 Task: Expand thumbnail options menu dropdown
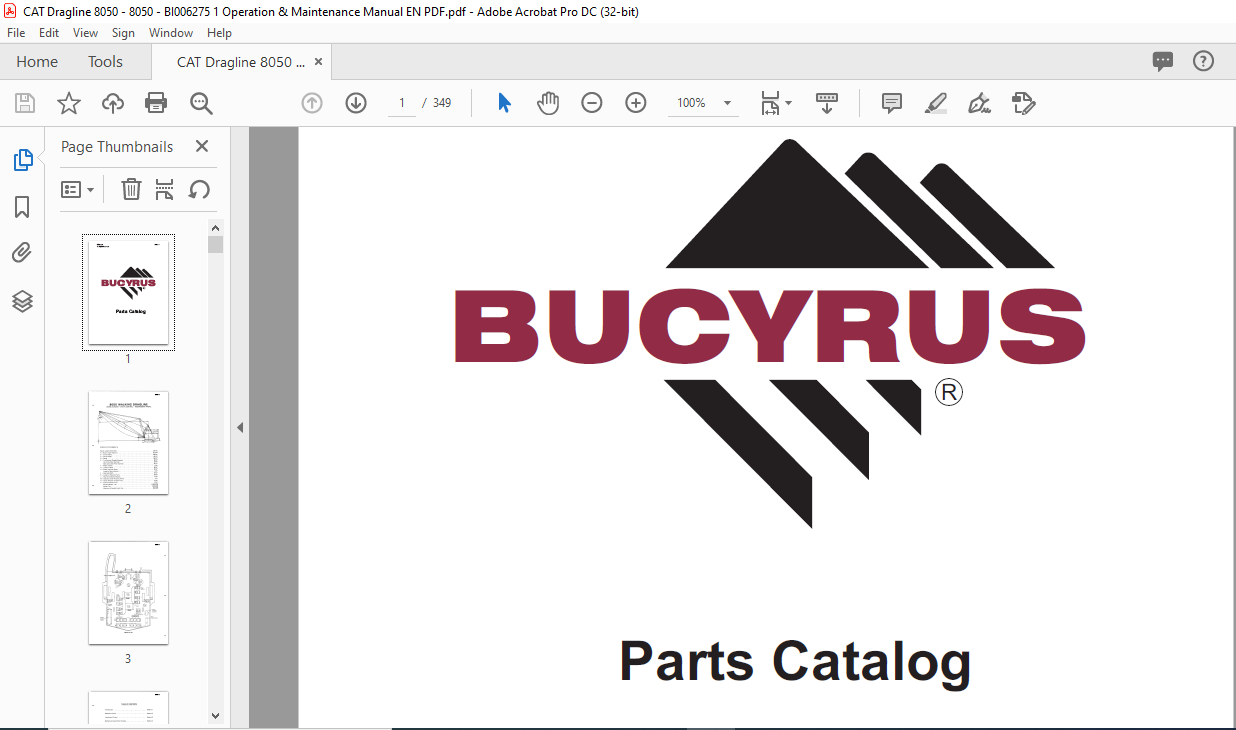[x=77, y=189]
